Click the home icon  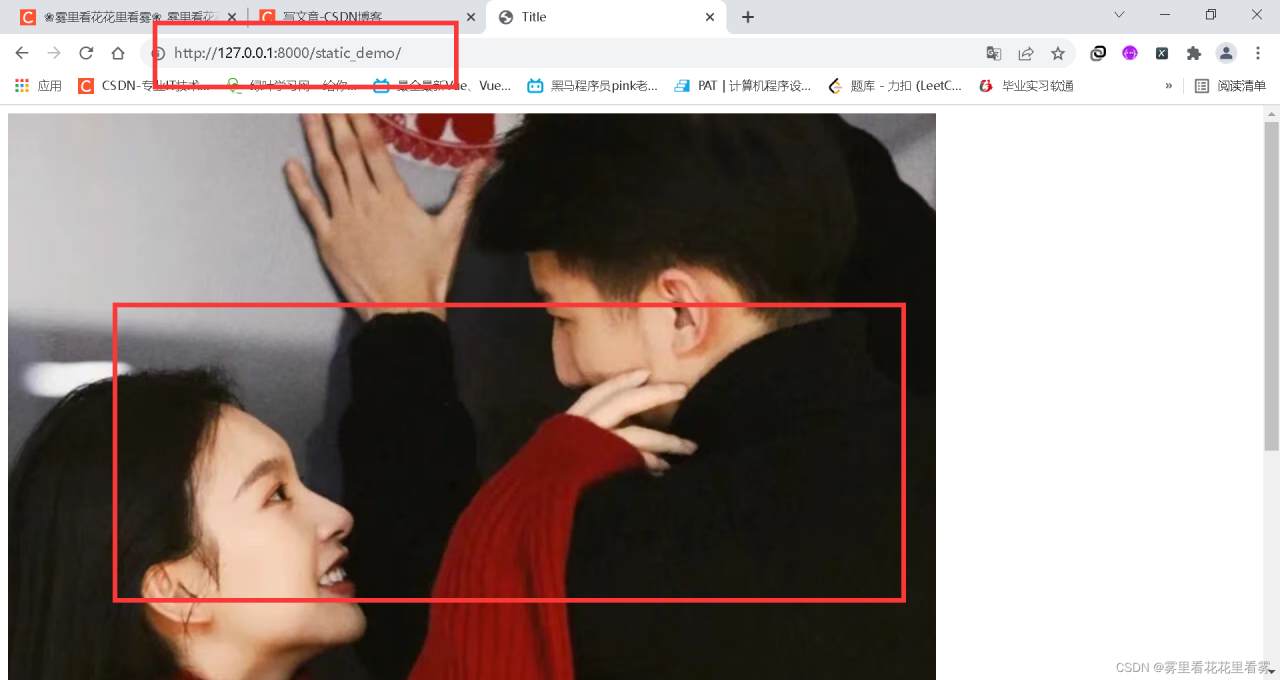click(x=117, y=53)
